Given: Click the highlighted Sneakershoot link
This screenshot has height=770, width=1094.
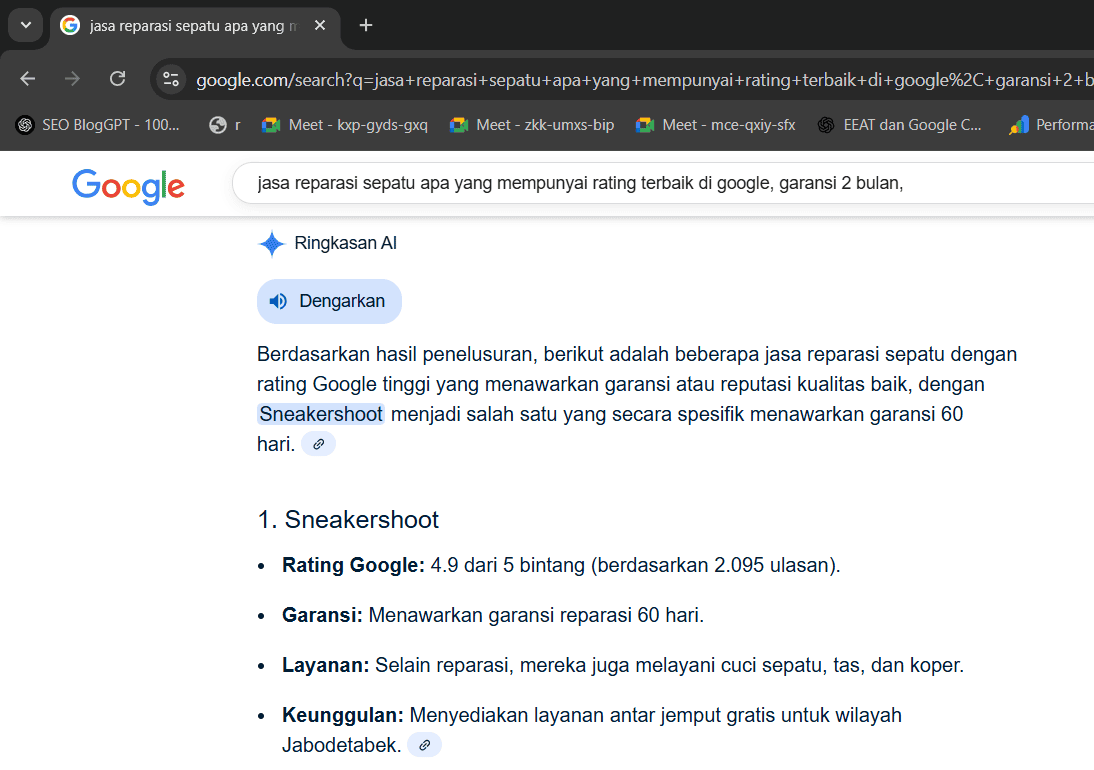Looking at the screenshot, I should point(321,414).
